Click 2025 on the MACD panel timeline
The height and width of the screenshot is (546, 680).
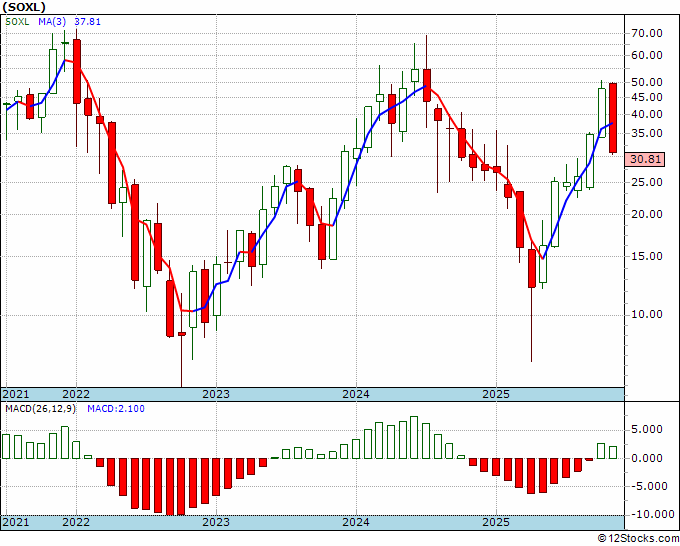[496, 522]
